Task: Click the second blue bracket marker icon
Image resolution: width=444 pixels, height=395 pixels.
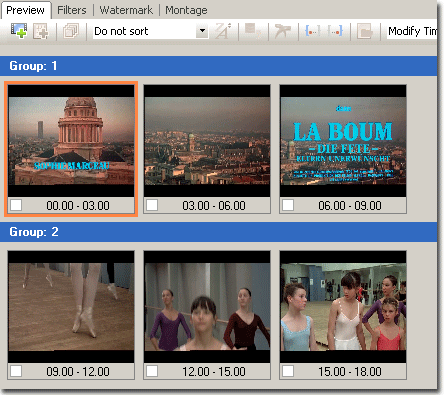Action: pos(335,31)
